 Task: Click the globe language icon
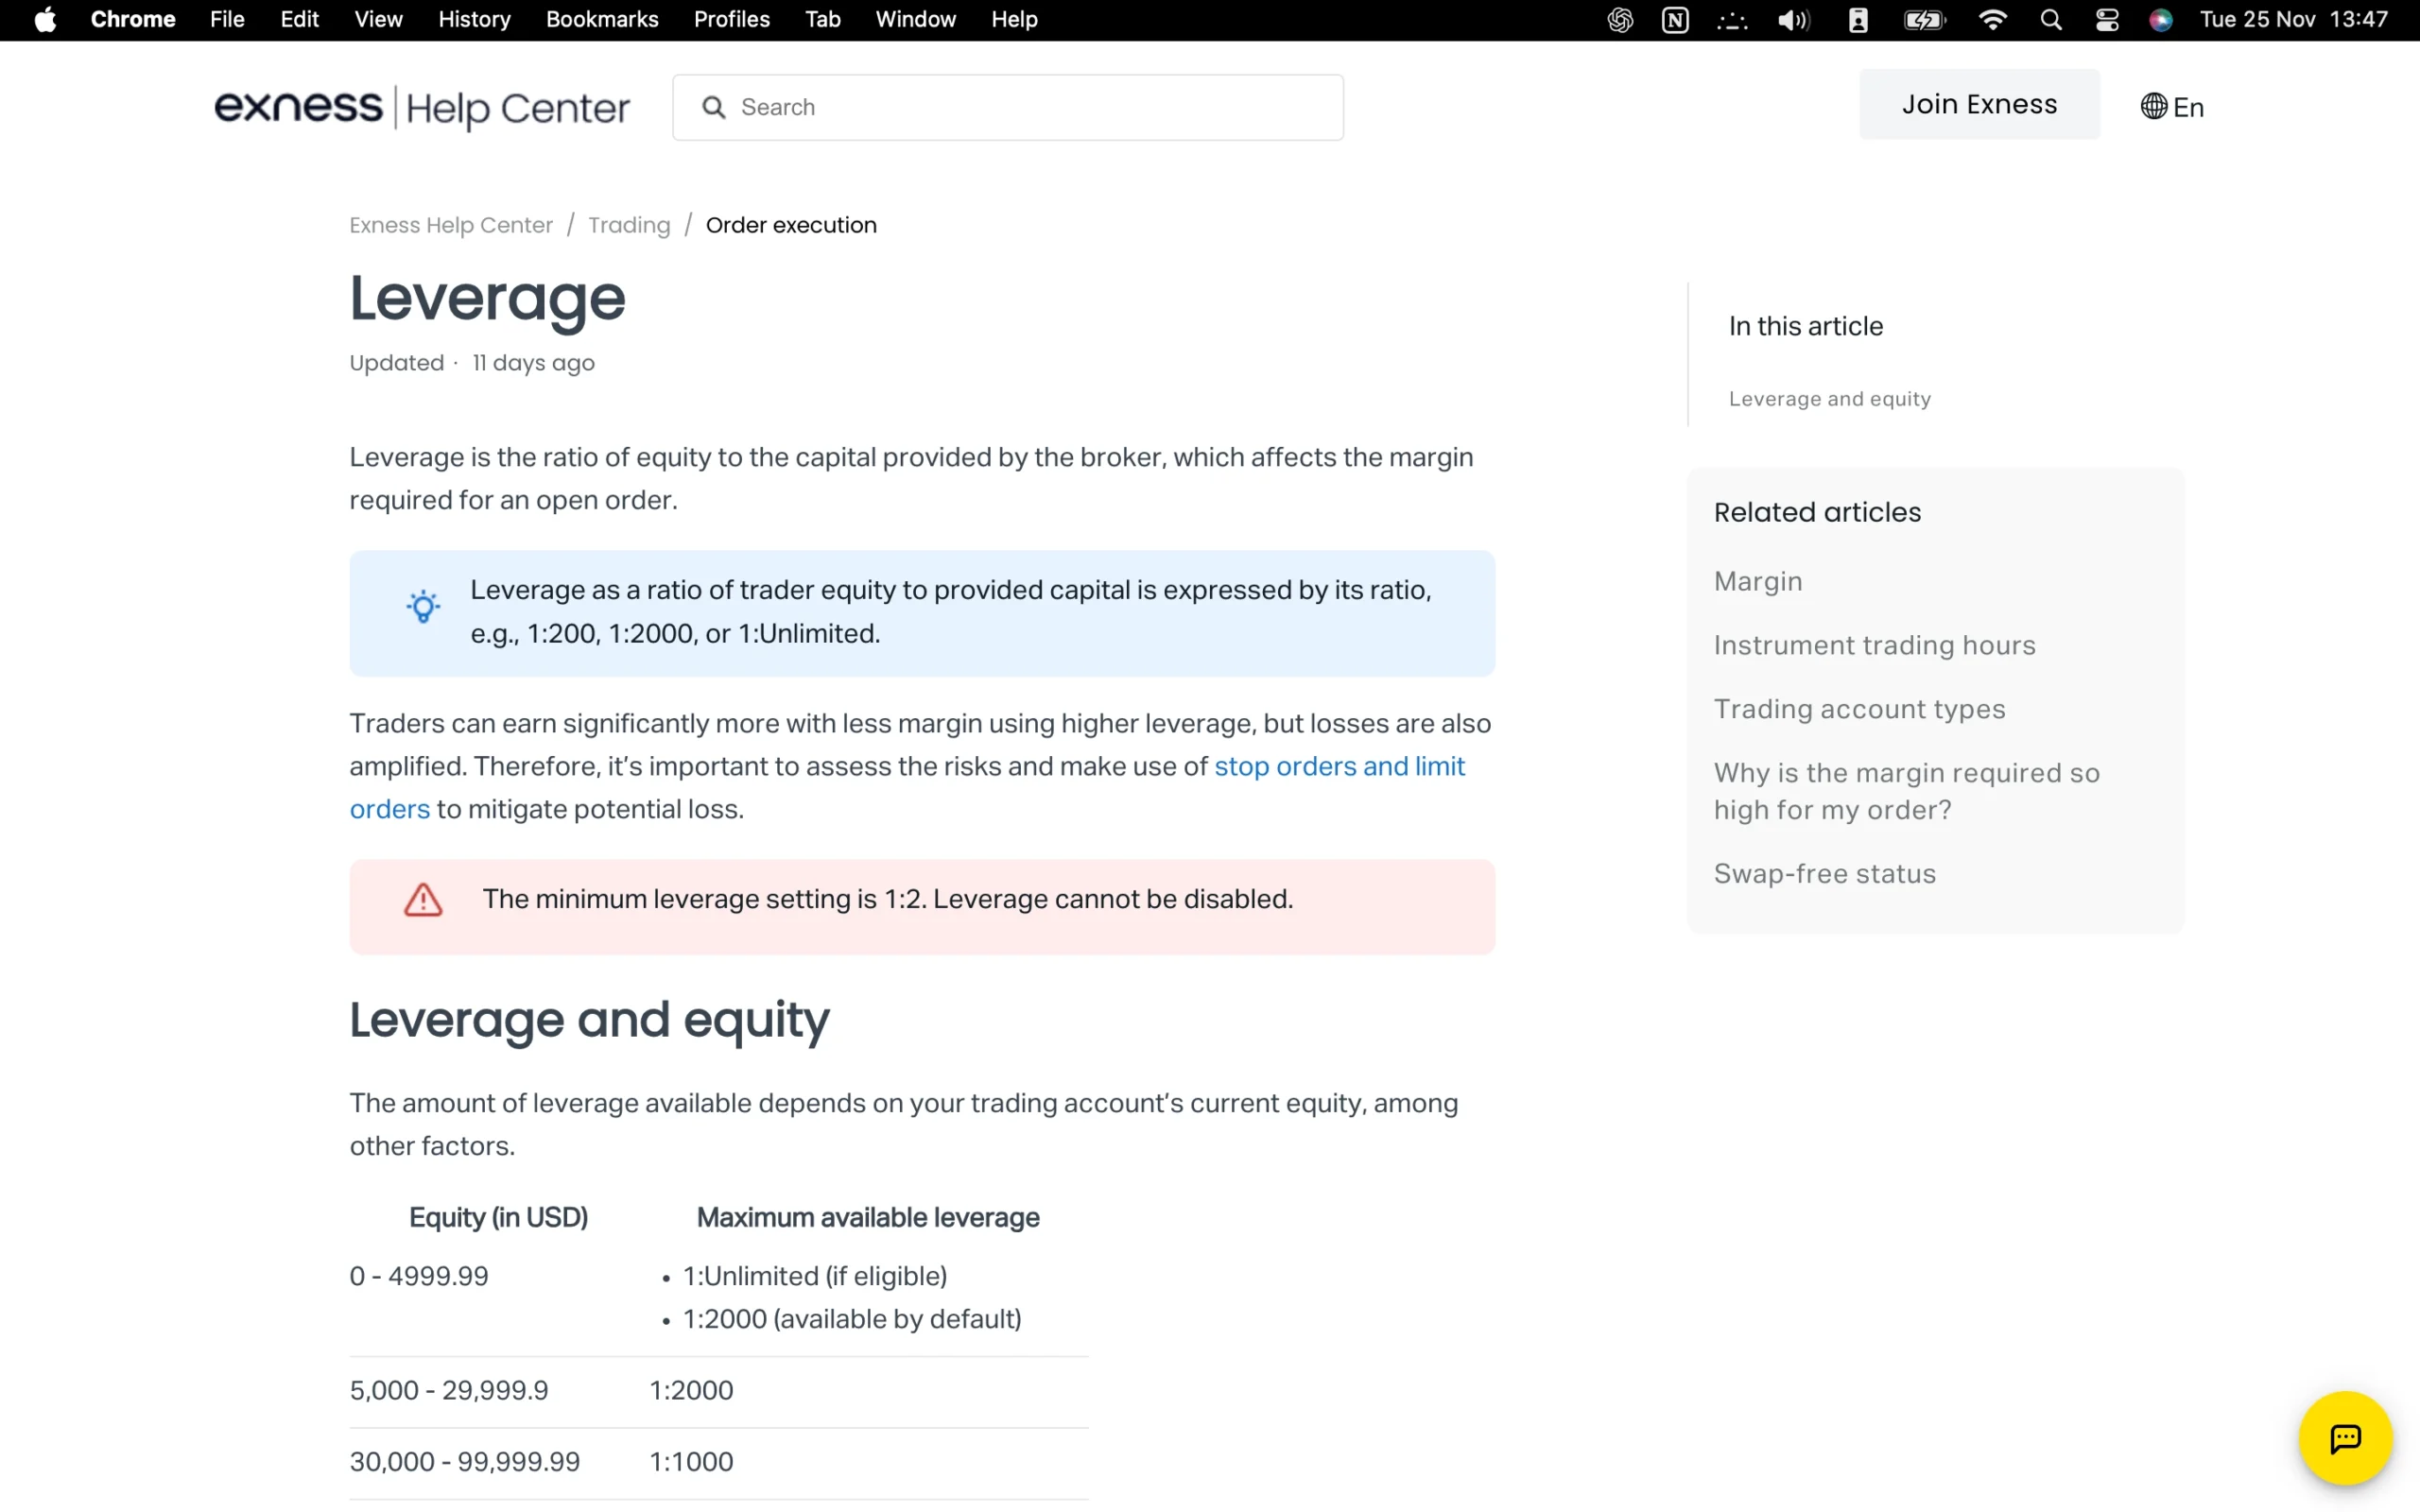click(x=2153, y=107)
